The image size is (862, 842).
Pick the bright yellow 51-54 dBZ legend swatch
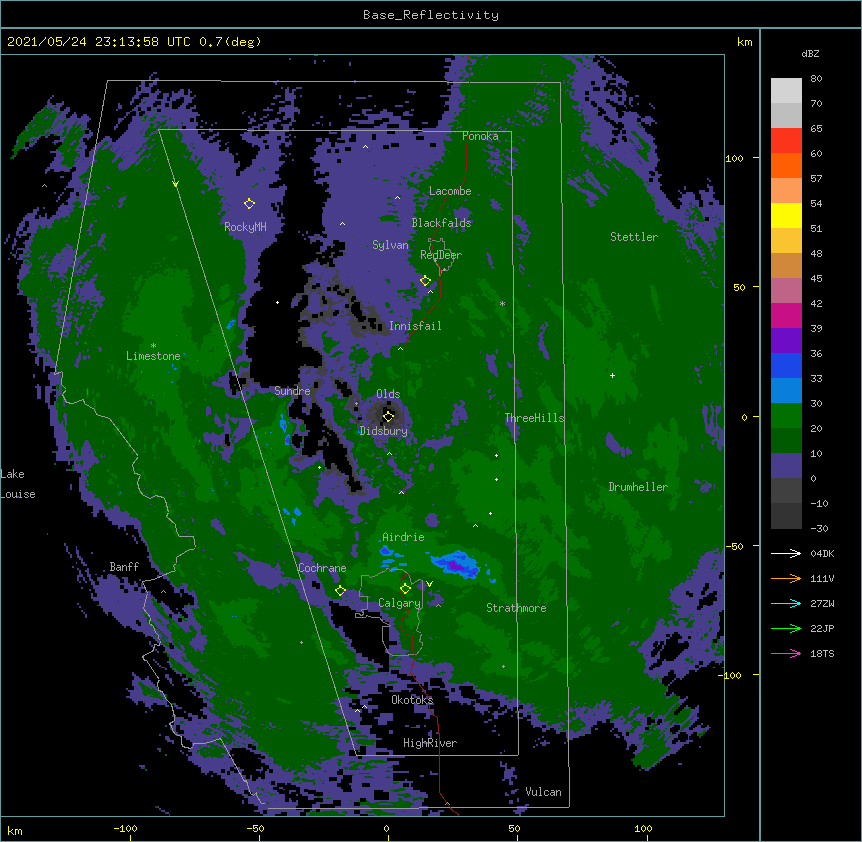786,215
